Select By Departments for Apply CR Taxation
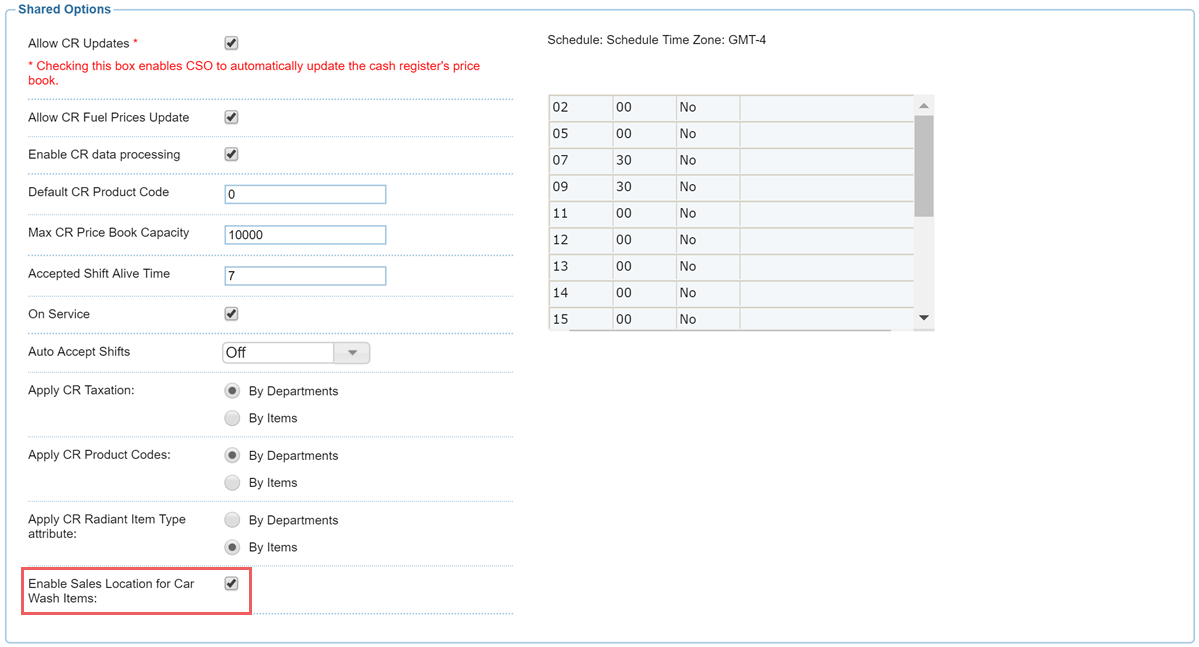Viewport: 1199px width, 647px height. click(x=232, y=391)
